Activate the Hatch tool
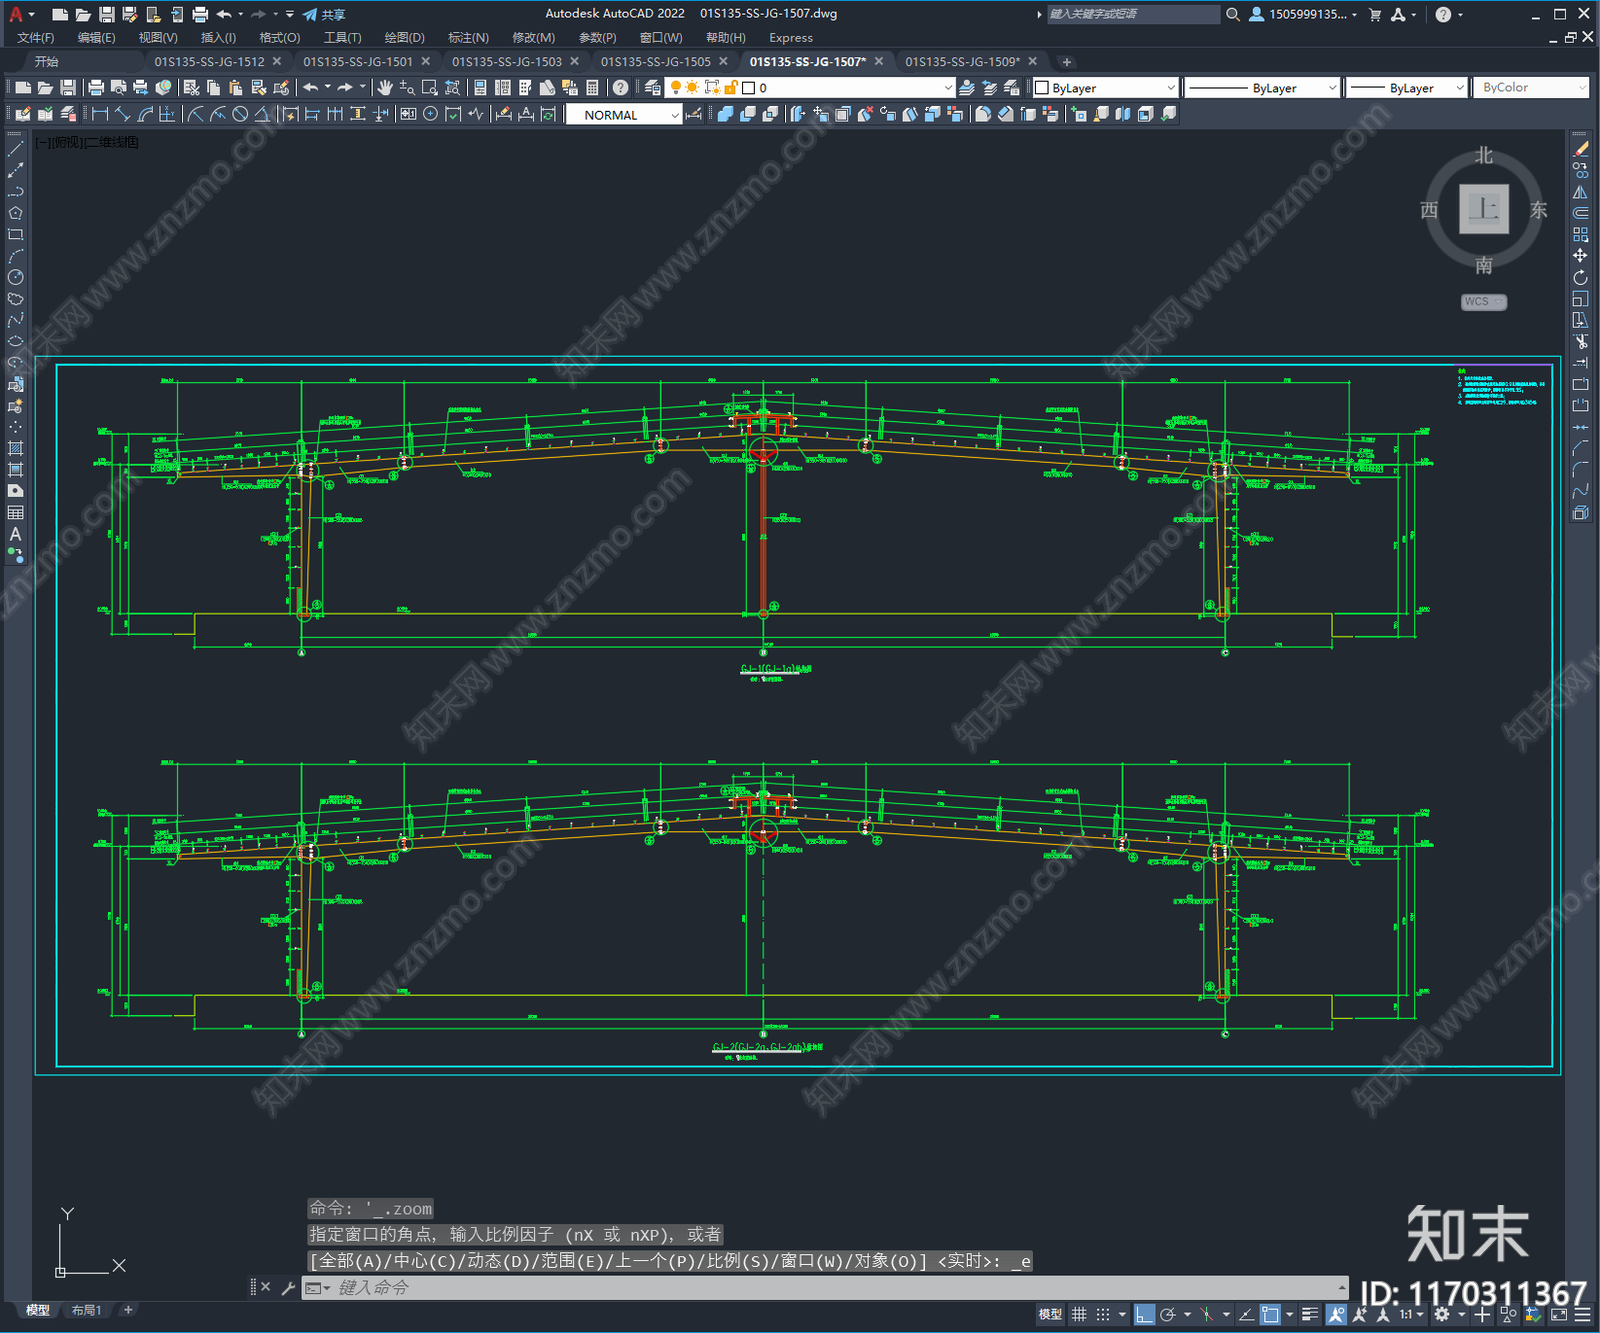Viewport: 1600px width, 1333px height. click(x=15, y=448)
